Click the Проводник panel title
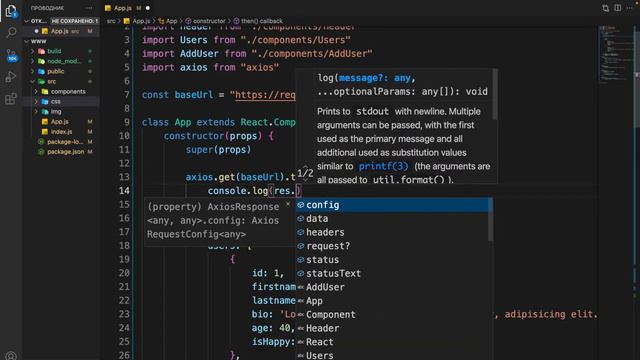Image resolution: width=640 pixels, height=360 pixels. pos(47,8)
